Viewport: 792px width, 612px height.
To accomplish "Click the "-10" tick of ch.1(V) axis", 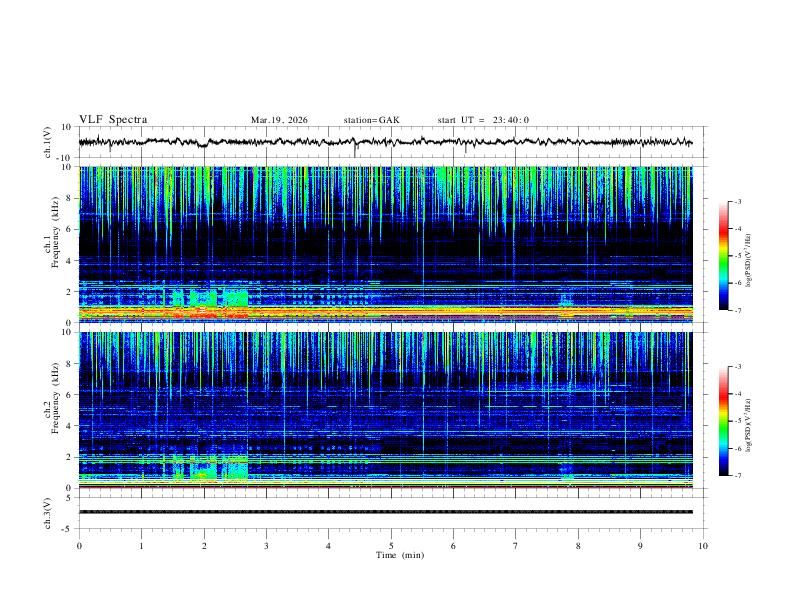I will [x=66, y=158].
